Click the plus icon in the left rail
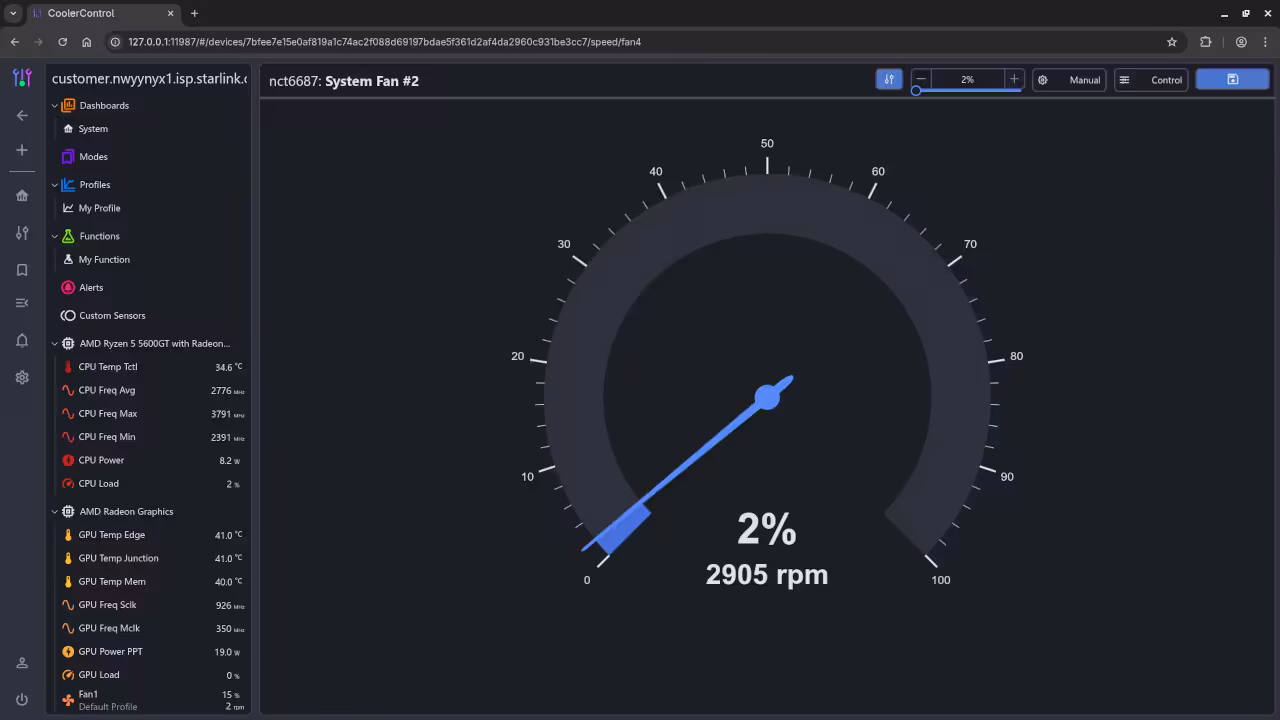Image resolution: width=1280 pixels, height=720 pixels. [22, 150]
